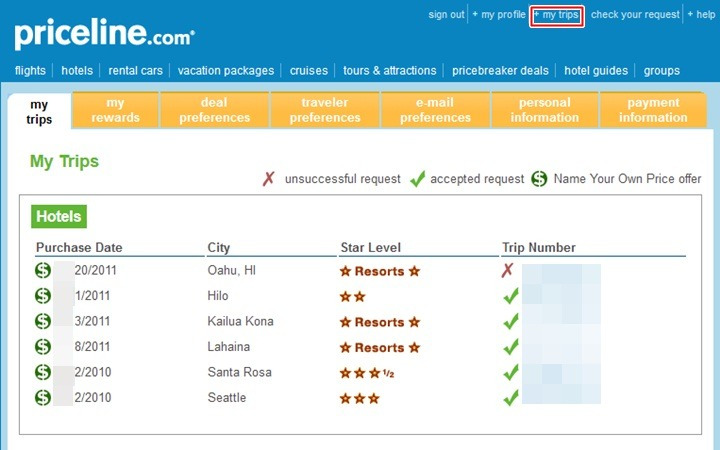Image resolution: width=720 pixels, height=450 pixels.
Task: Click the green checkmark in Santa Rosa row
Action: (511, 372)
